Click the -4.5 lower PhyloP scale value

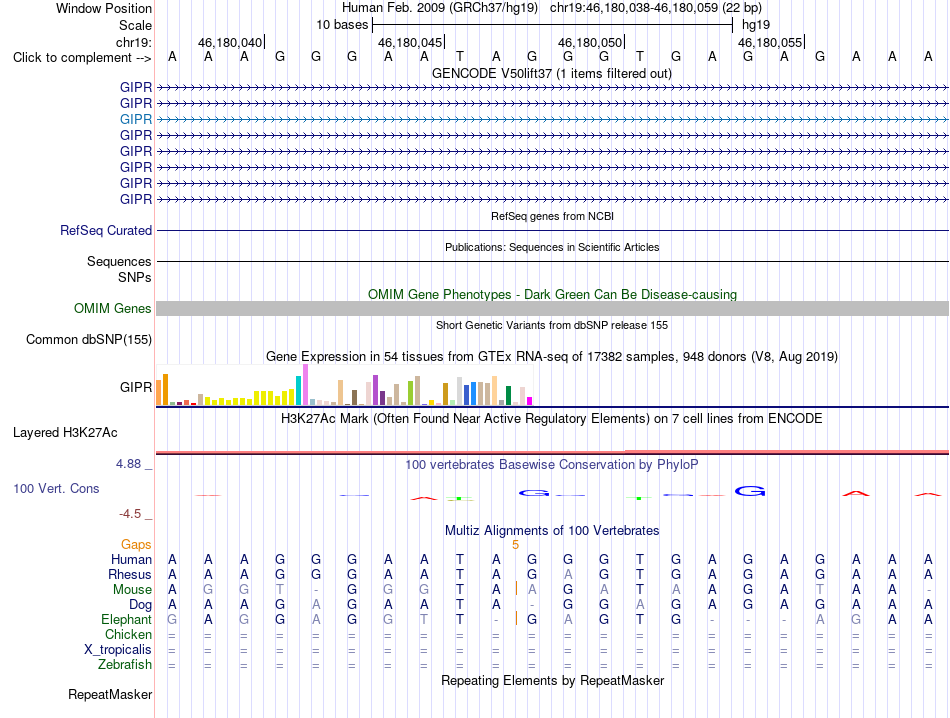(130, 514)
